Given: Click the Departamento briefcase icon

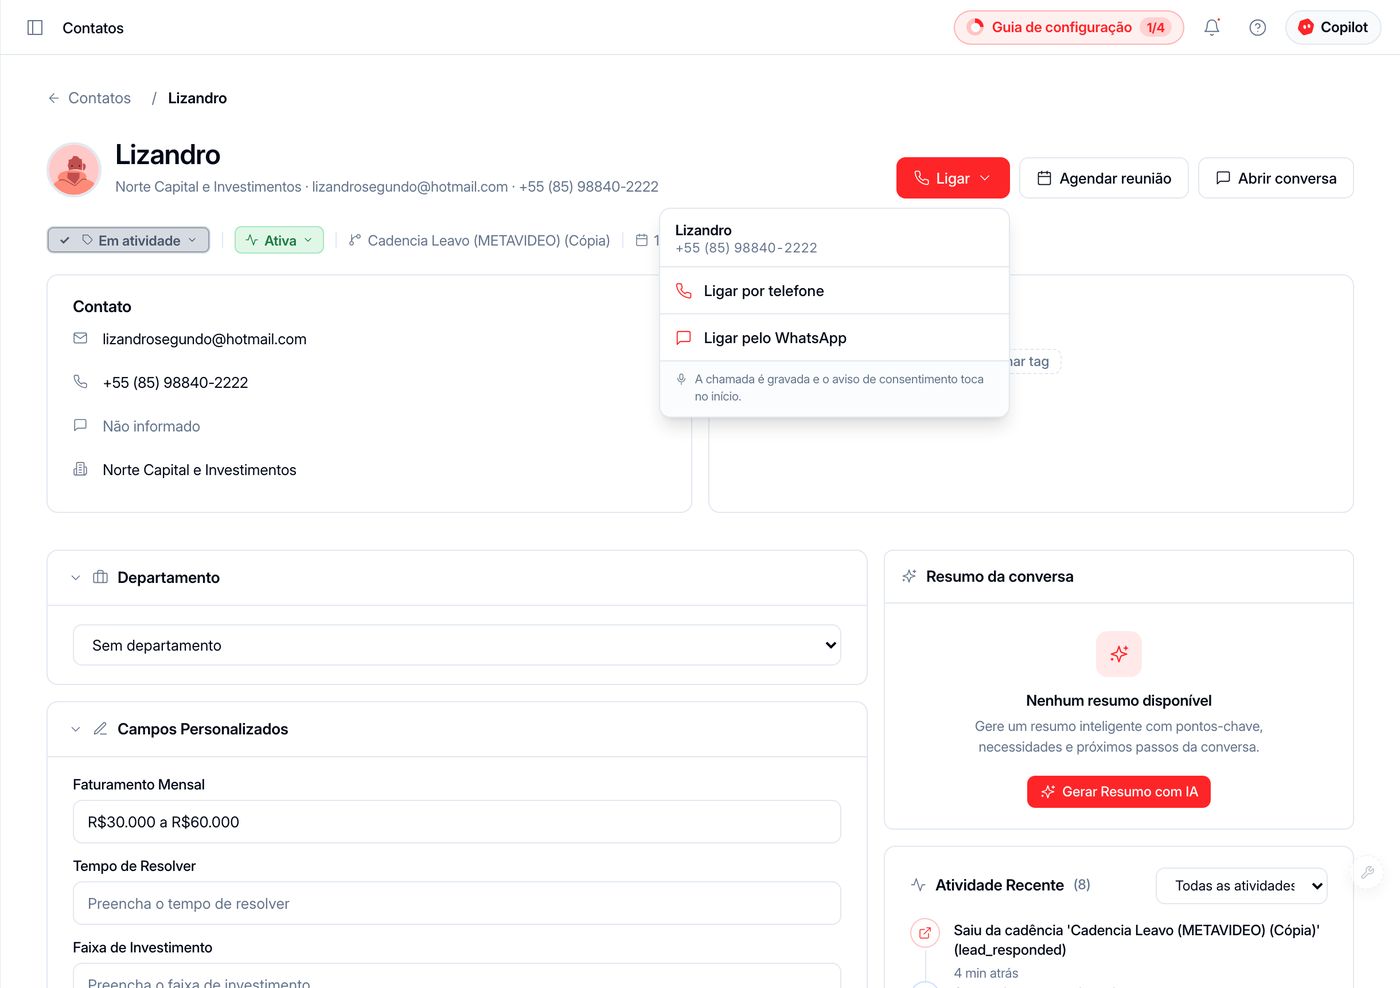Looking at the screenshot, I should pos(100,577).
